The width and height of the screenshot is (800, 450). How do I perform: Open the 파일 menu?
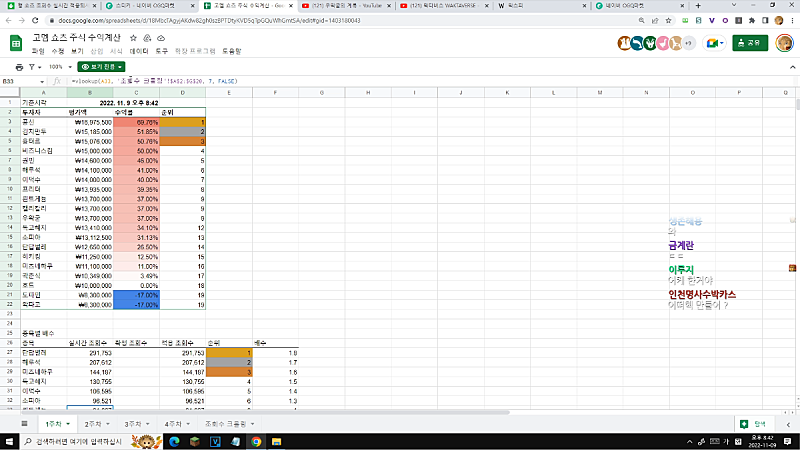click(38, 51)
